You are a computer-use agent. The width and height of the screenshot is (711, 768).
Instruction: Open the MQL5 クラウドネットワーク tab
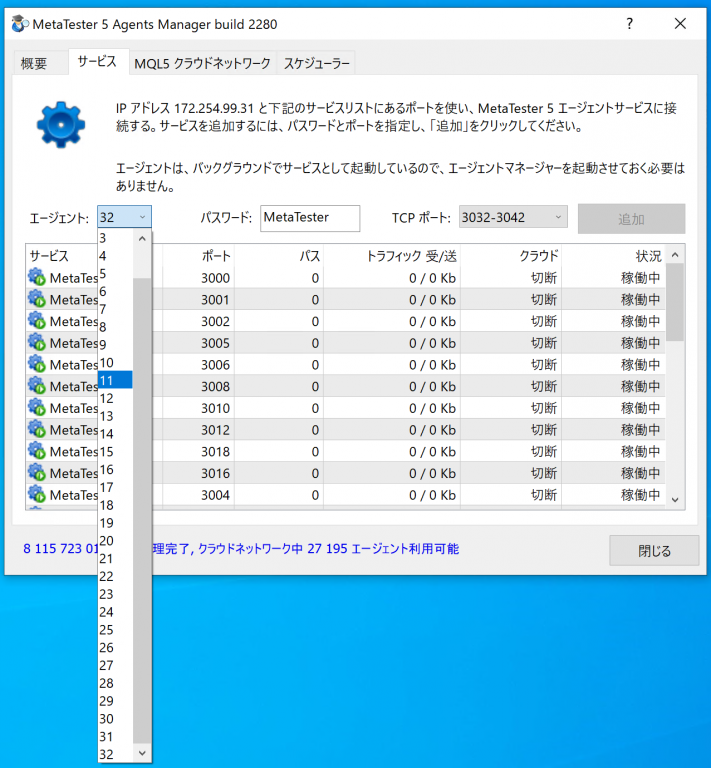pyautogui.click(x=202, y=63)
